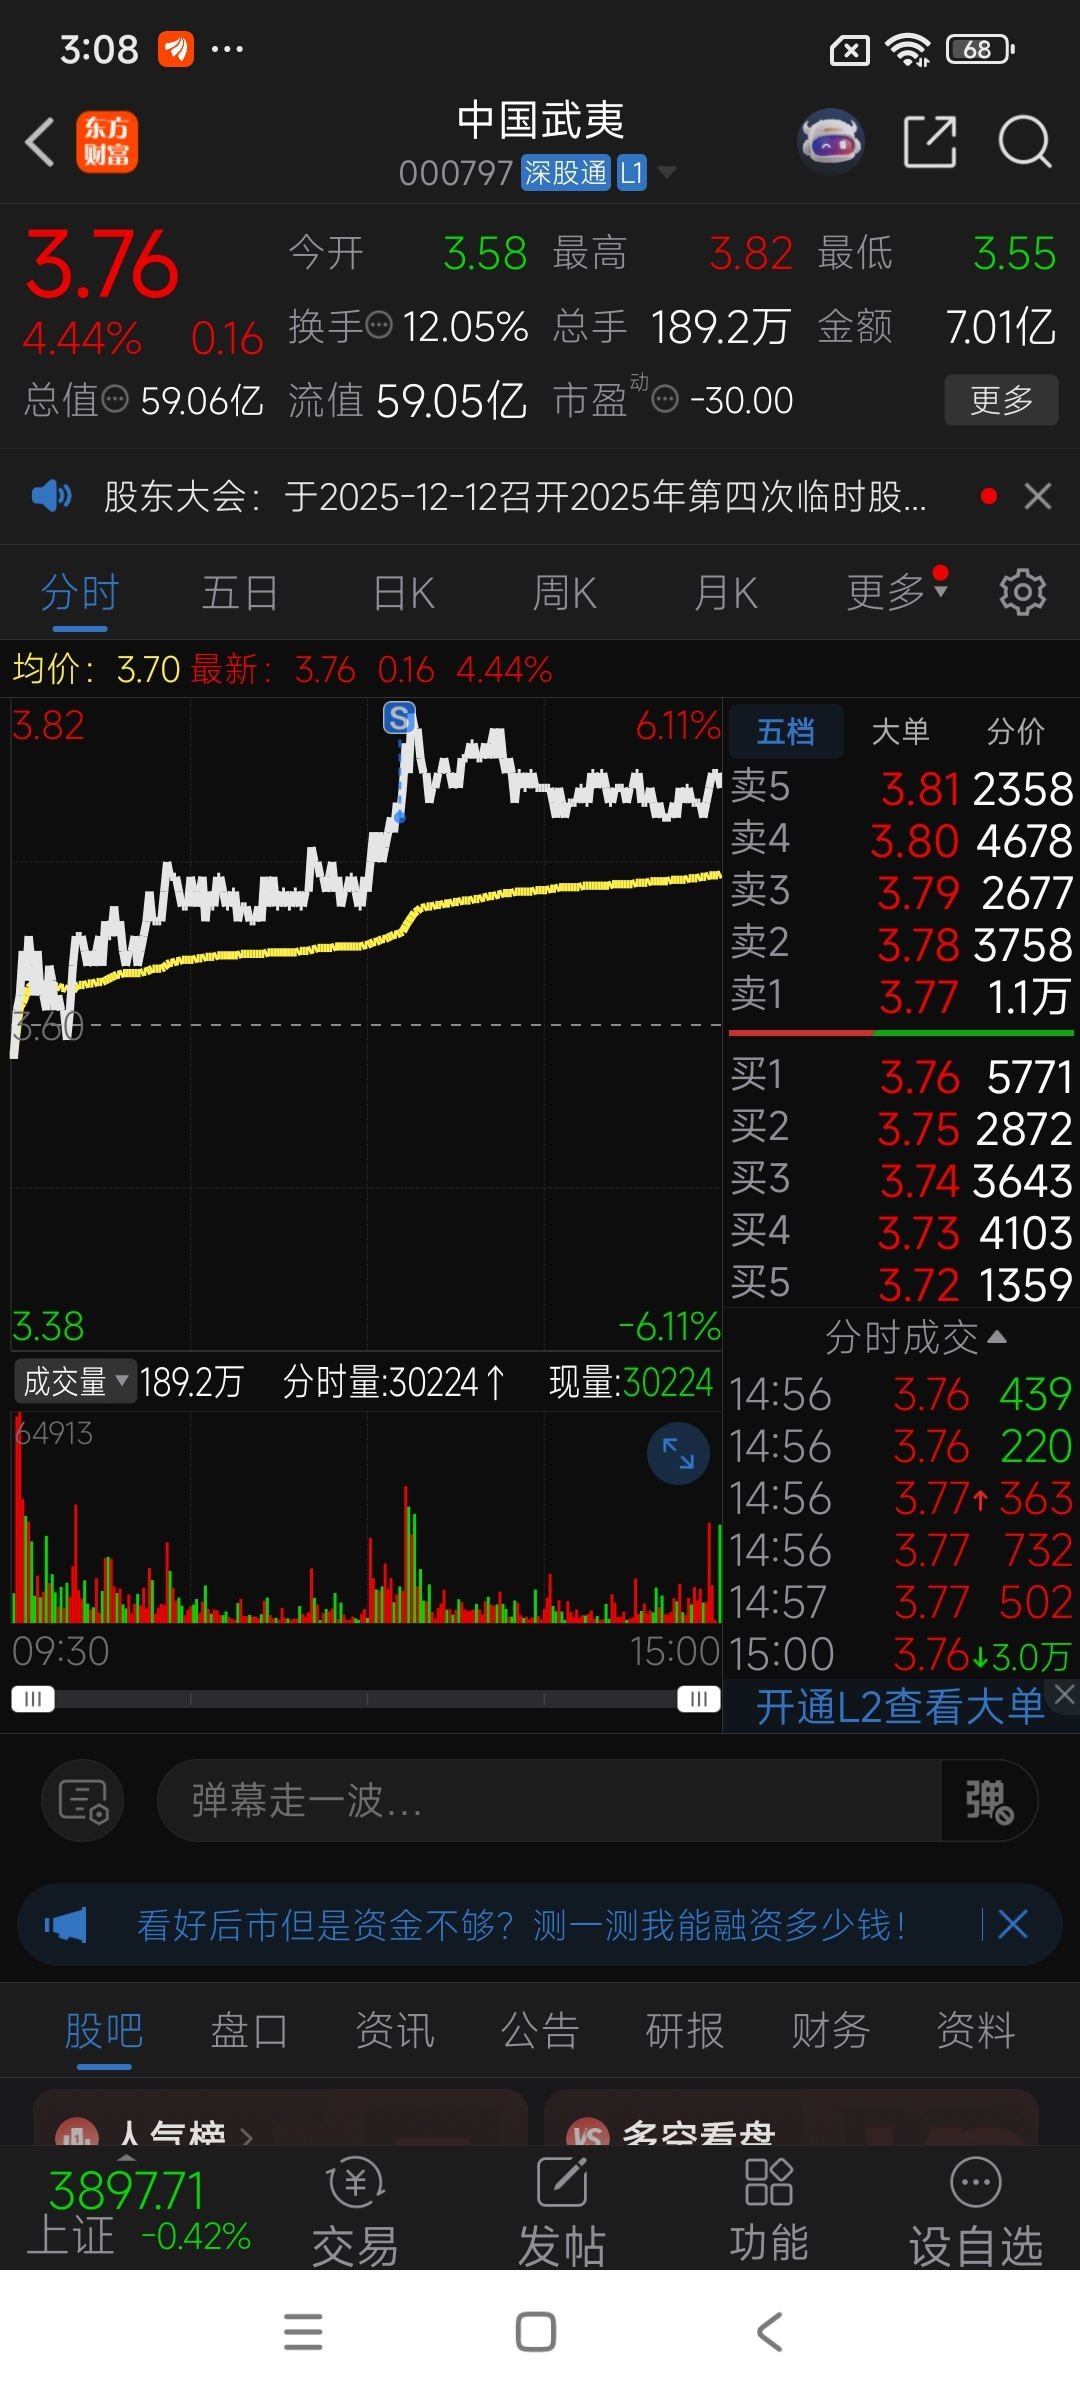Tap 市盈 info circle icon
Screen dimensions: 1080x2400
(x=665, y=400)
